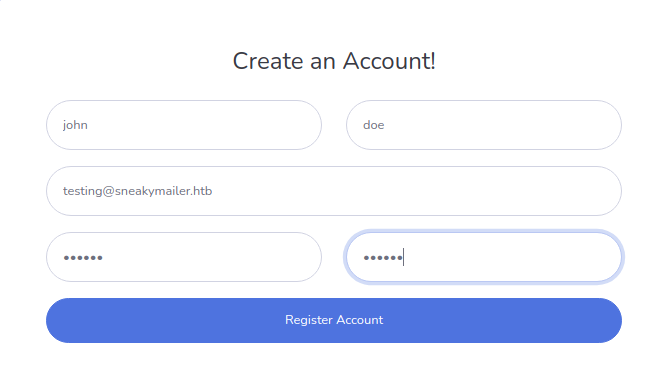Focus the first name field containing john

point(184,125)
